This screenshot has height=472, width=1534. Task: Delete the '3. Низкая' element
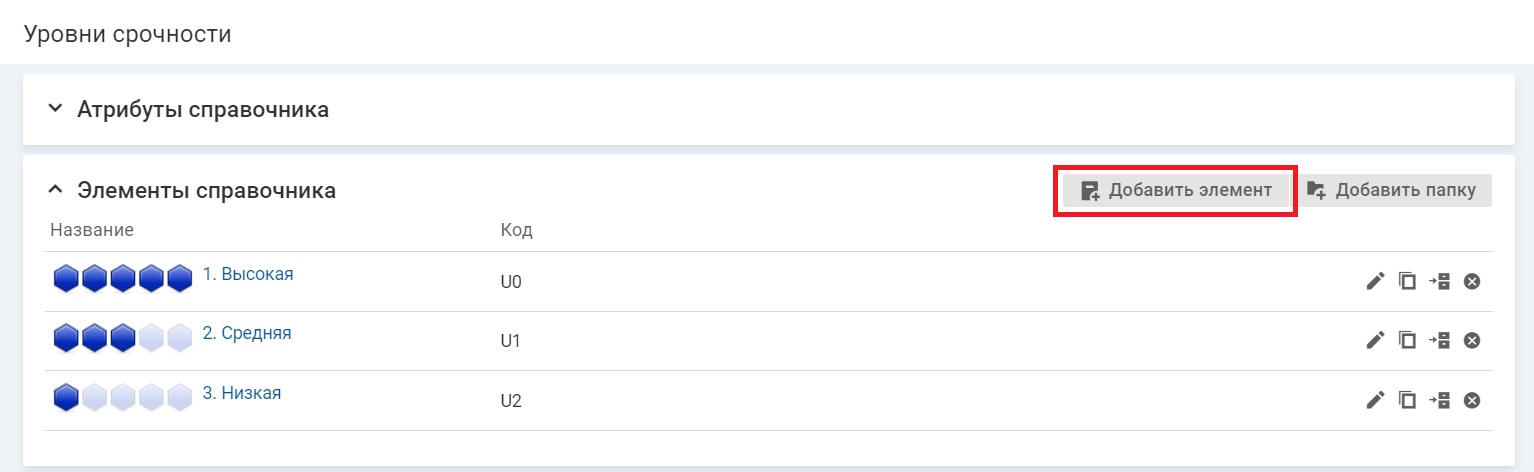tap(1471, 401)
